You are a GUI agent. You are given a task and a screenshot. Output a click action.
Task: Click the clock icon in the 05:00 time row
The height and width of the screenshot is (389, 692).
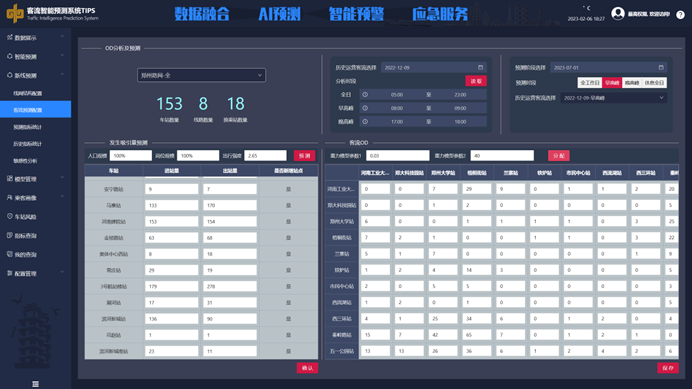pyautogui.click(x=365, y=94)
